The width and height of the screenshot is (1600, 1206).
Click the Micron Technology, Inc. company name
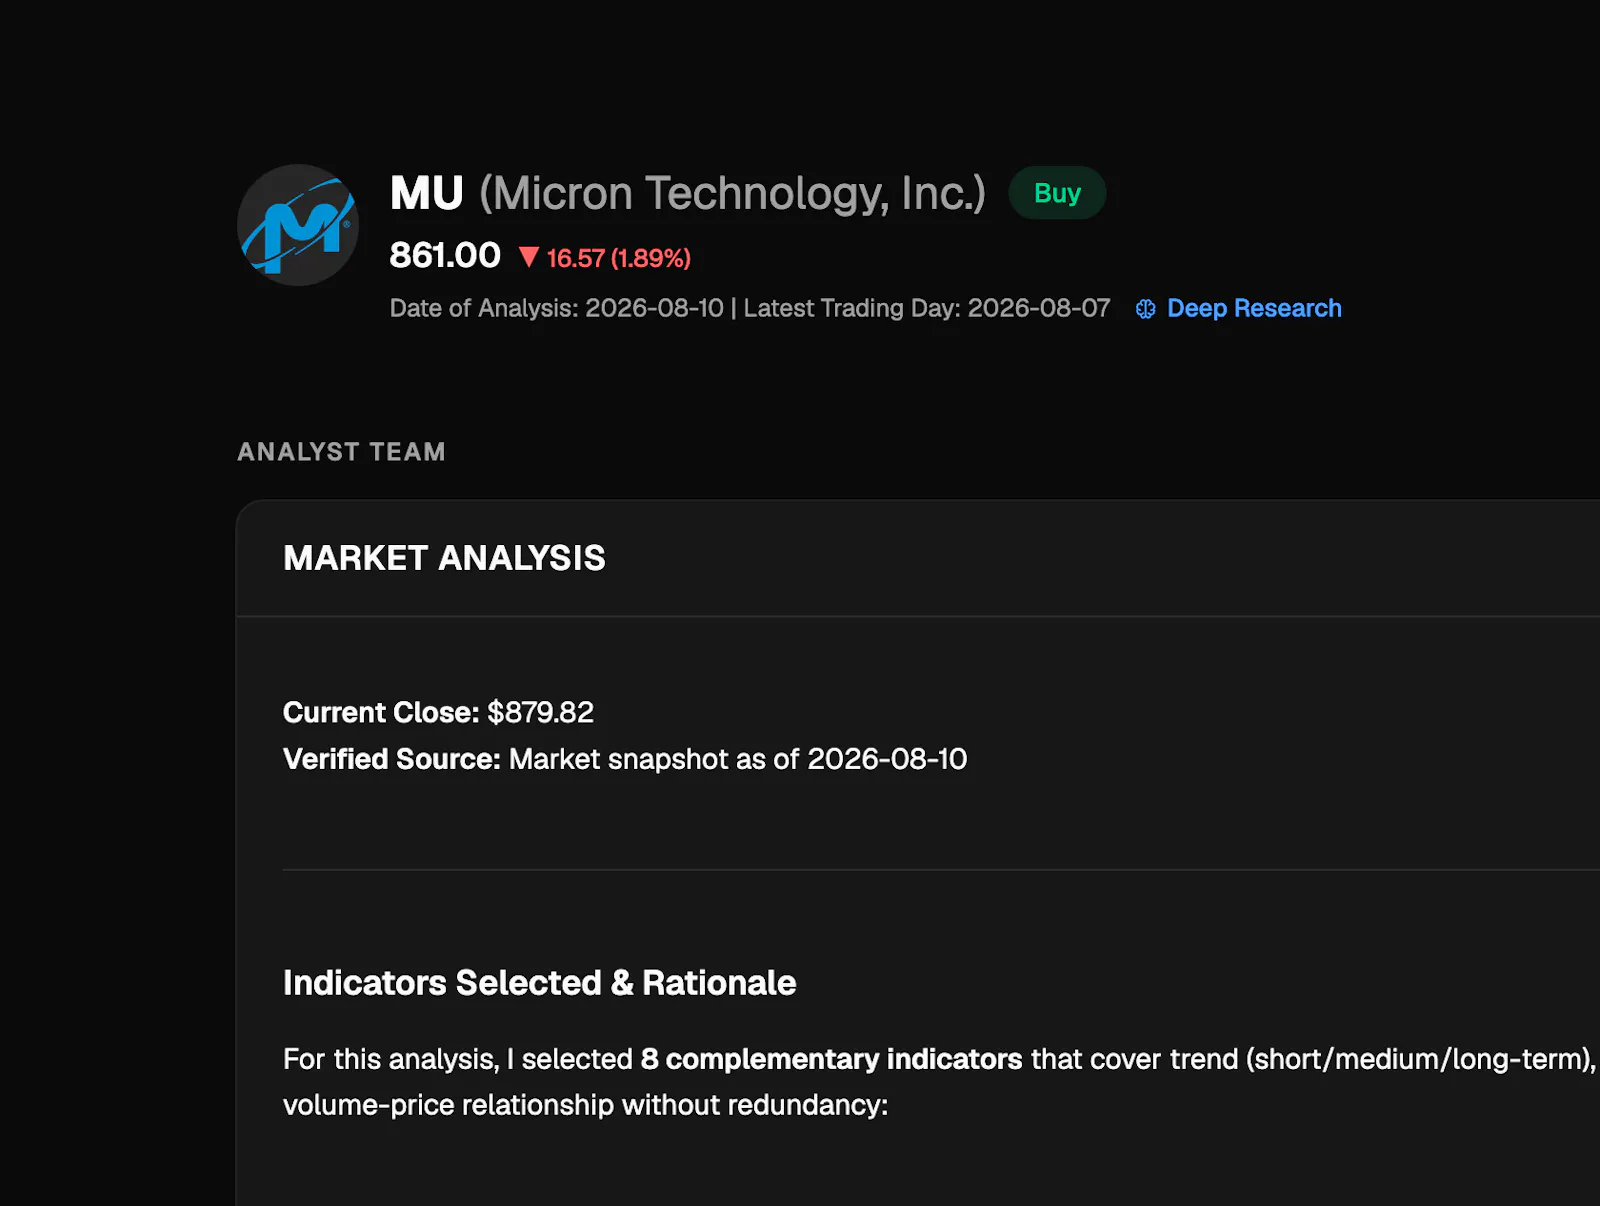732,194
